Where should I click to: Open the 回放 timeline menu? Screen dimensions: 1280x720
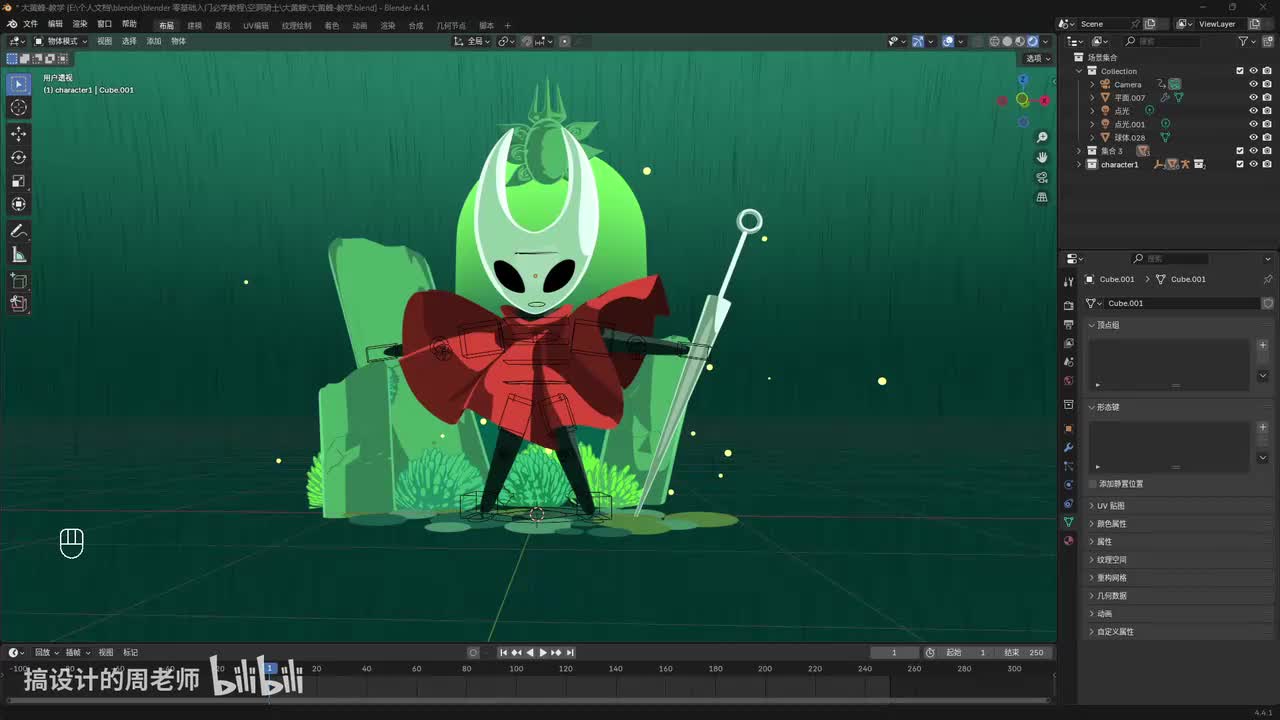coord(45,652)
